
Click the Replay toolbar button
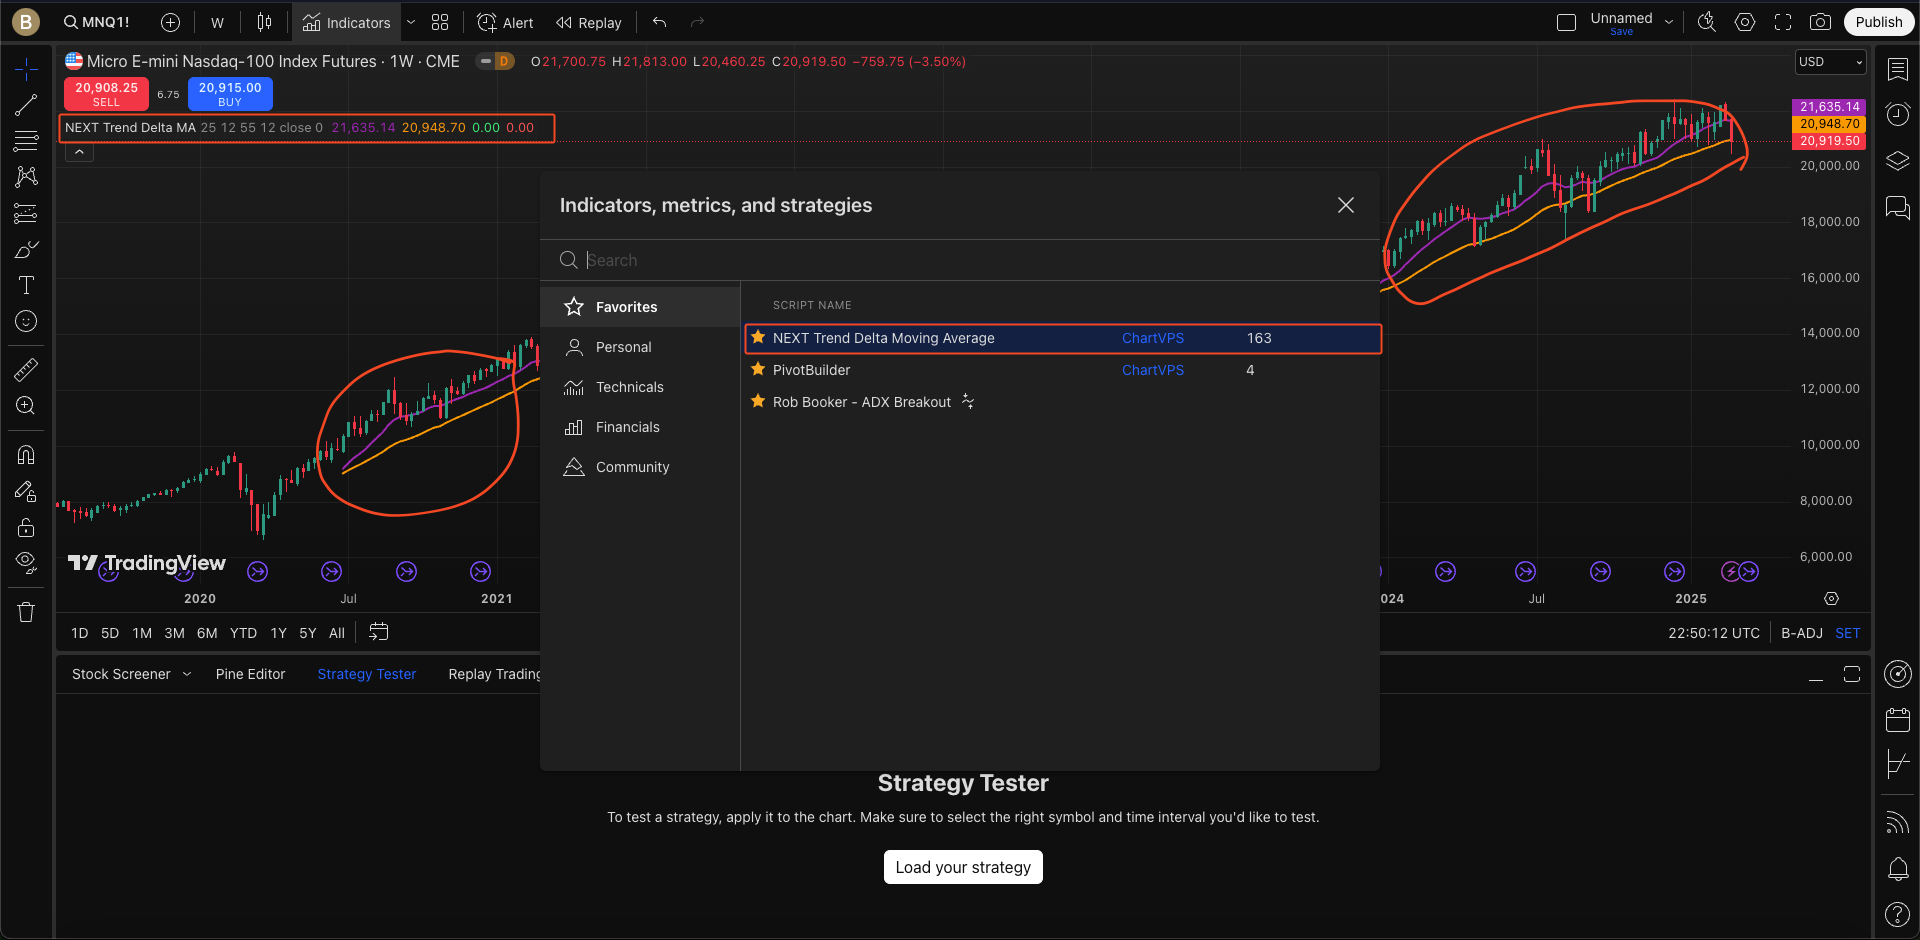589,22
